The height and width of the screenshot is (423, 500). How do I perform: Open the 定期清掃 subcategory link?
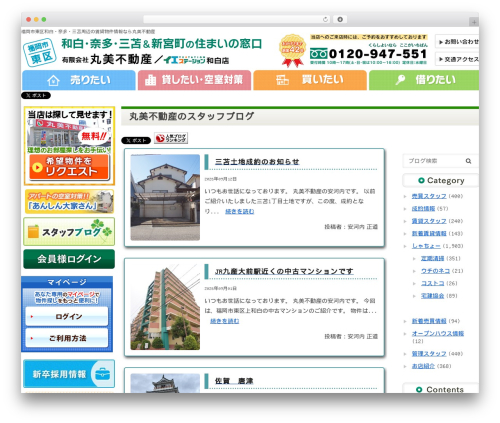[x=432, y=258]
